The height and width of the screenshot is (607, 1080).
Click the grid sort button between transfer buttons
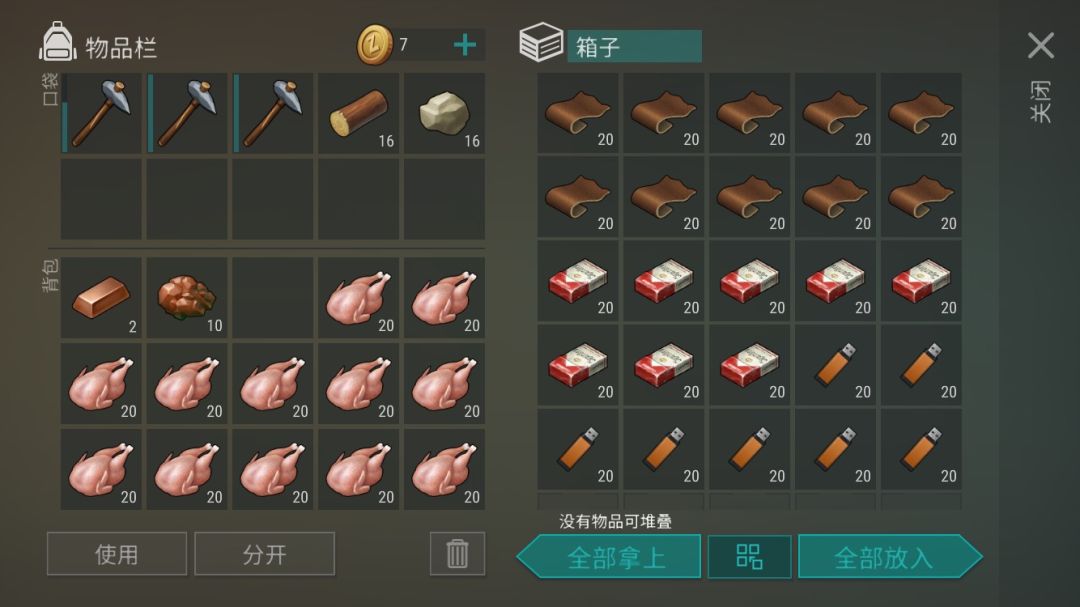(x=749, y=556)
